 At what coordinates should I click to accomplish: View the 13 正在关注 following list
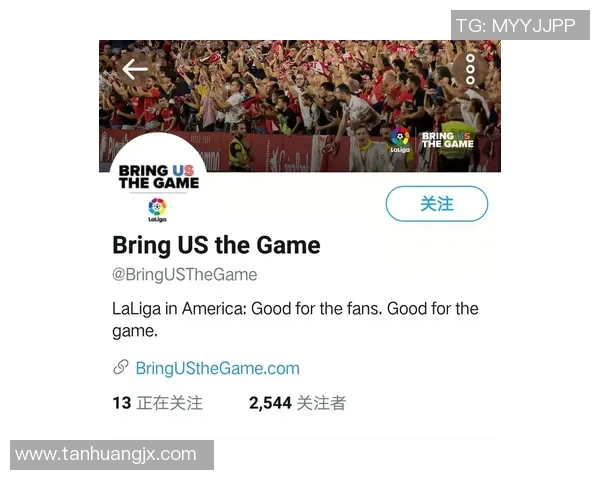[x=158, y=403]
